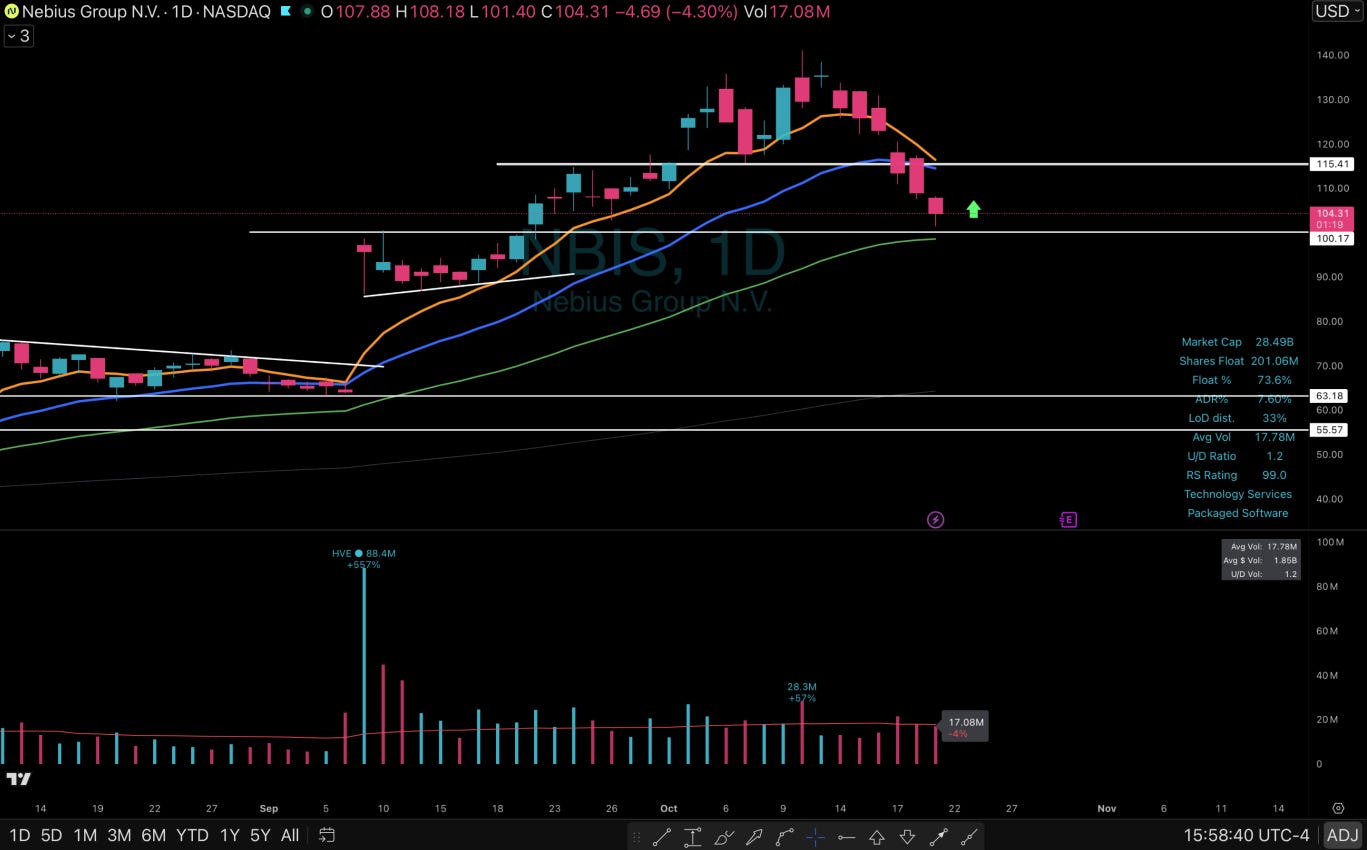Set chart range to 3M

[x=119, y=835]
